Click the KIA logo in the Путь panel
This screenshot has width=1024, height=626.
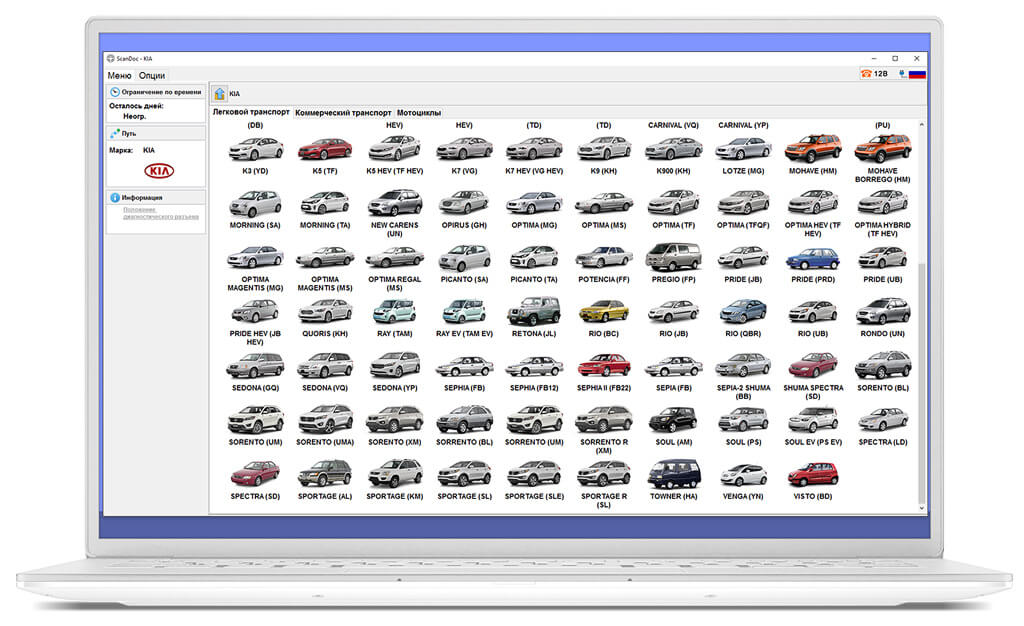tap(159, 171)
